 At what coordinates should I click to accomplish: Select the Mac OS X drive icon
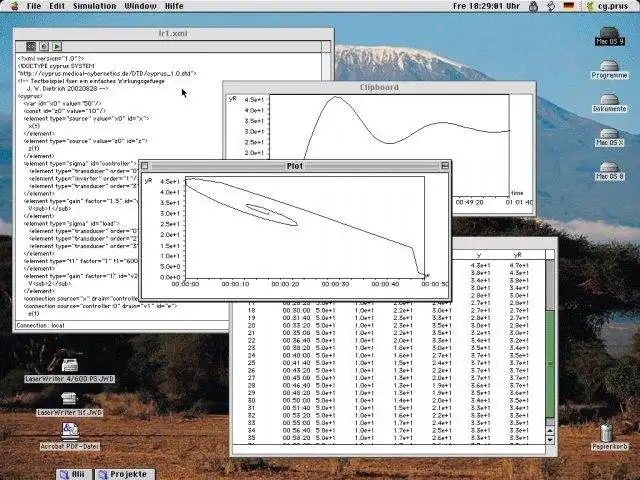point(609,137)
